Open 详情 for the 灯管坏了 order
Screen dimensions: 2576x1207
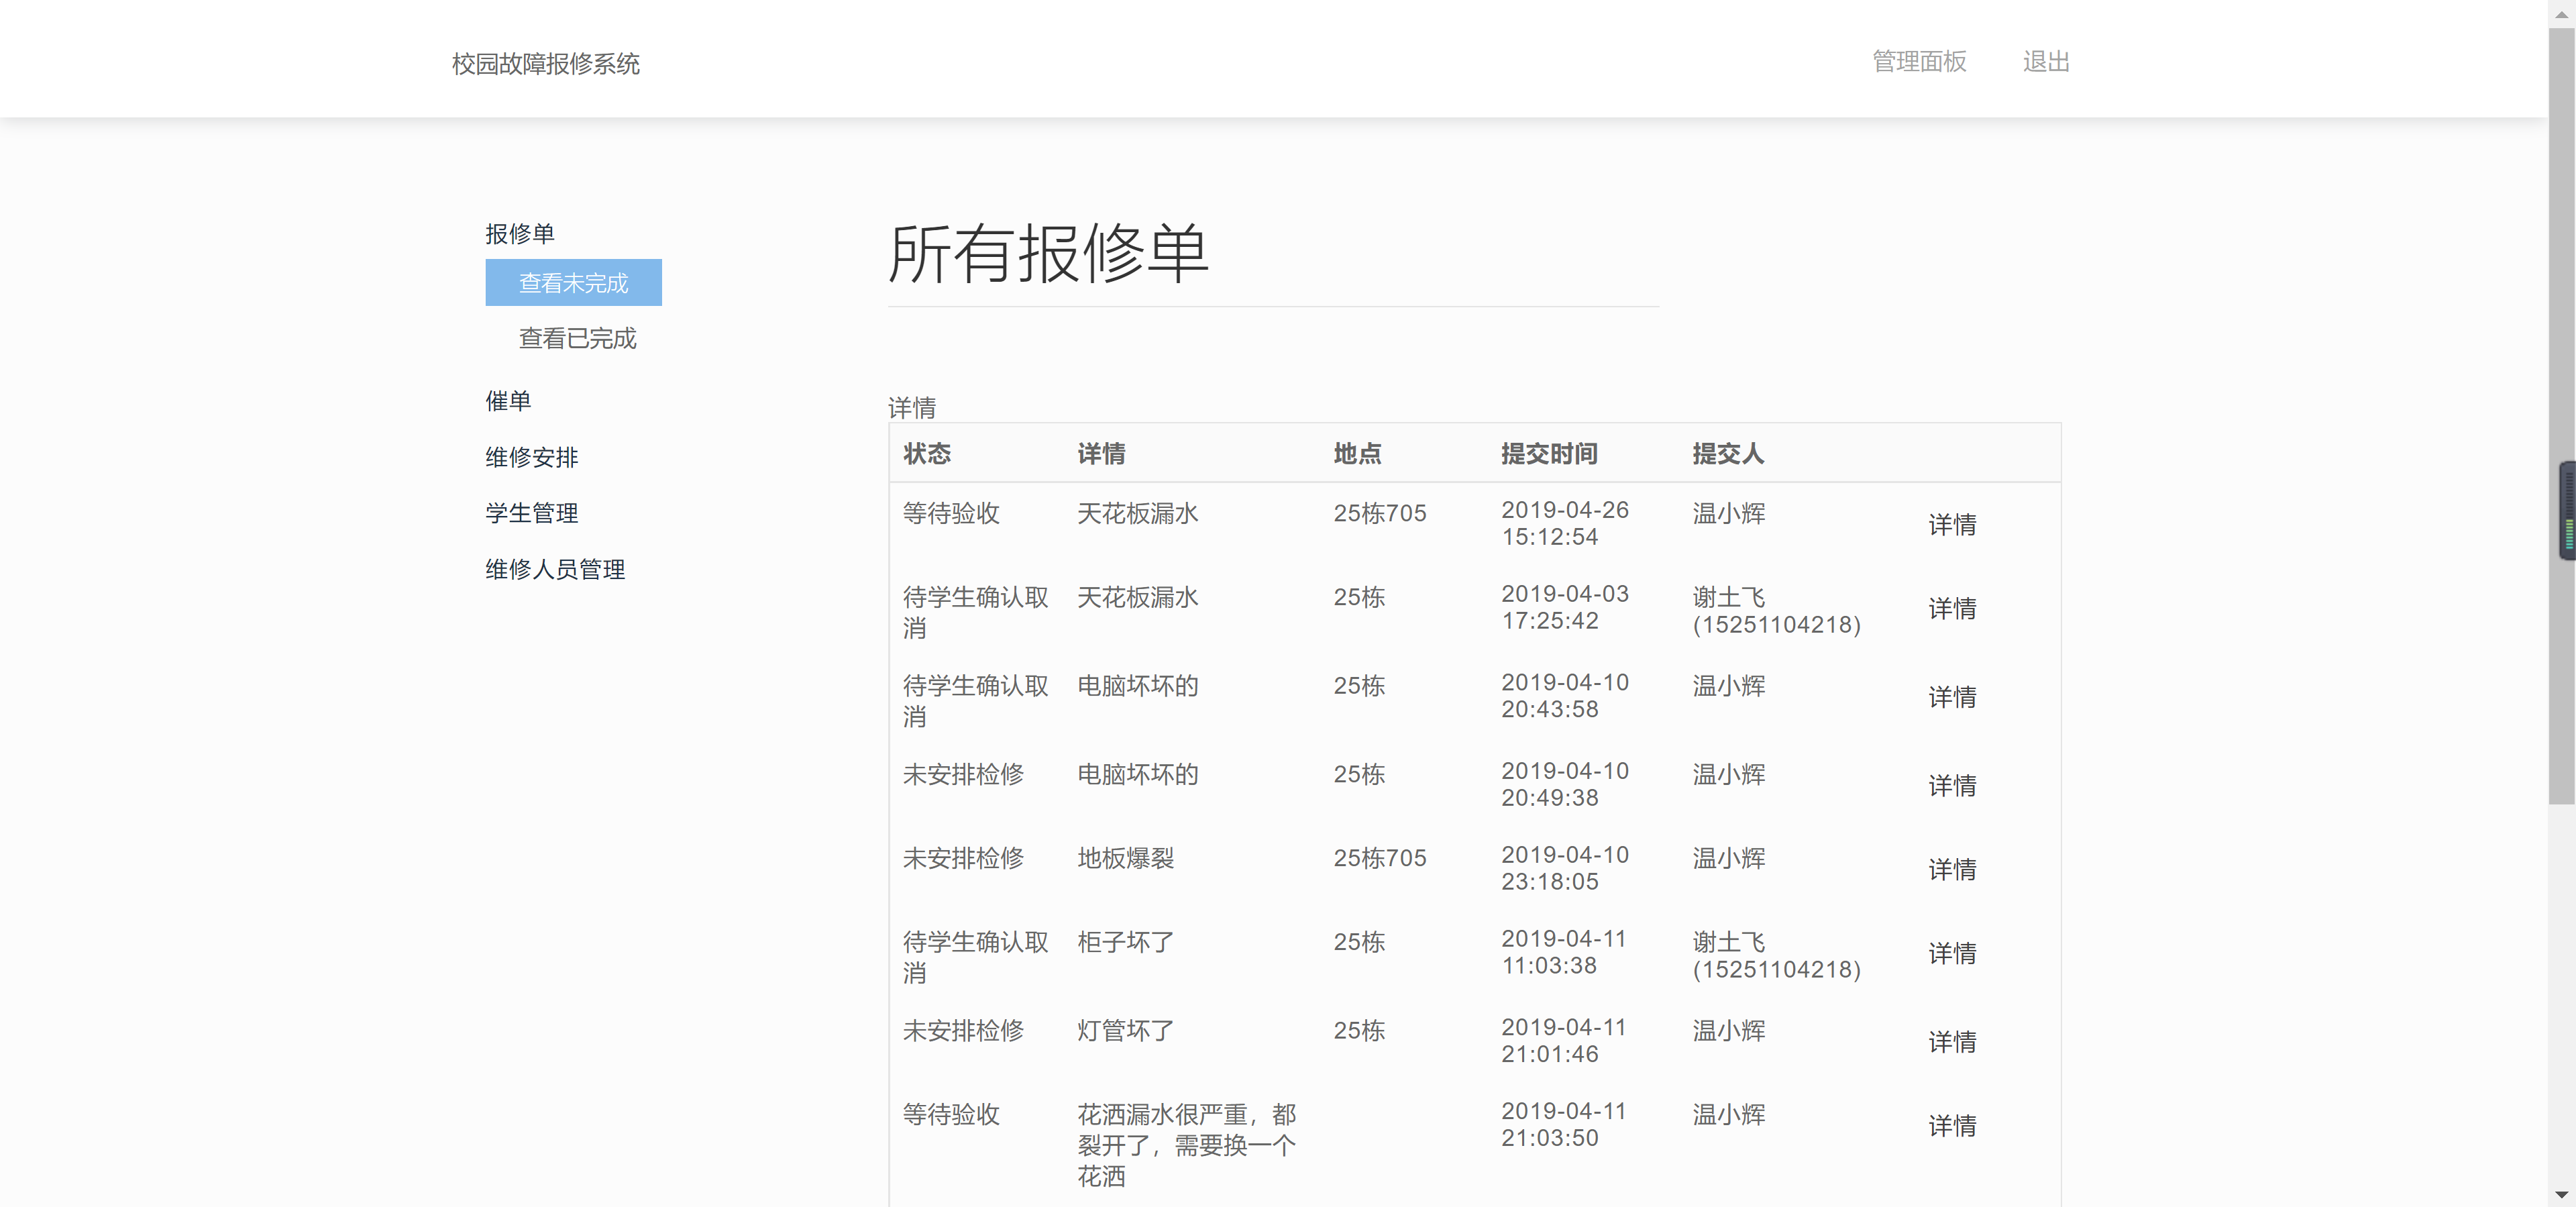(1951, 1041)
